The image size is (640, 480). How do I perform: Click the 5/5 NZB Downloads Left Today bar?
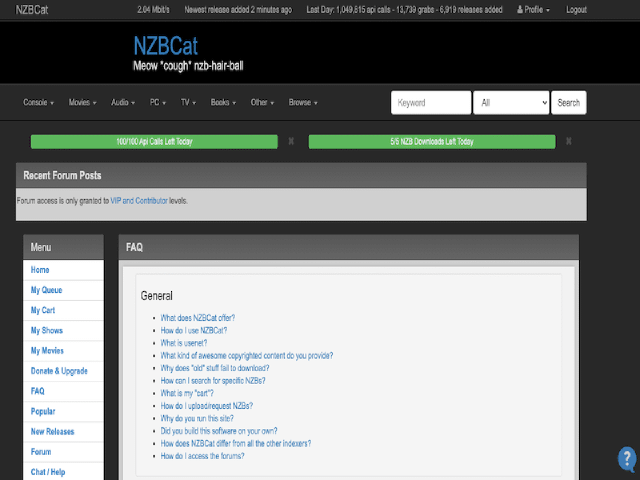[432, 142]
